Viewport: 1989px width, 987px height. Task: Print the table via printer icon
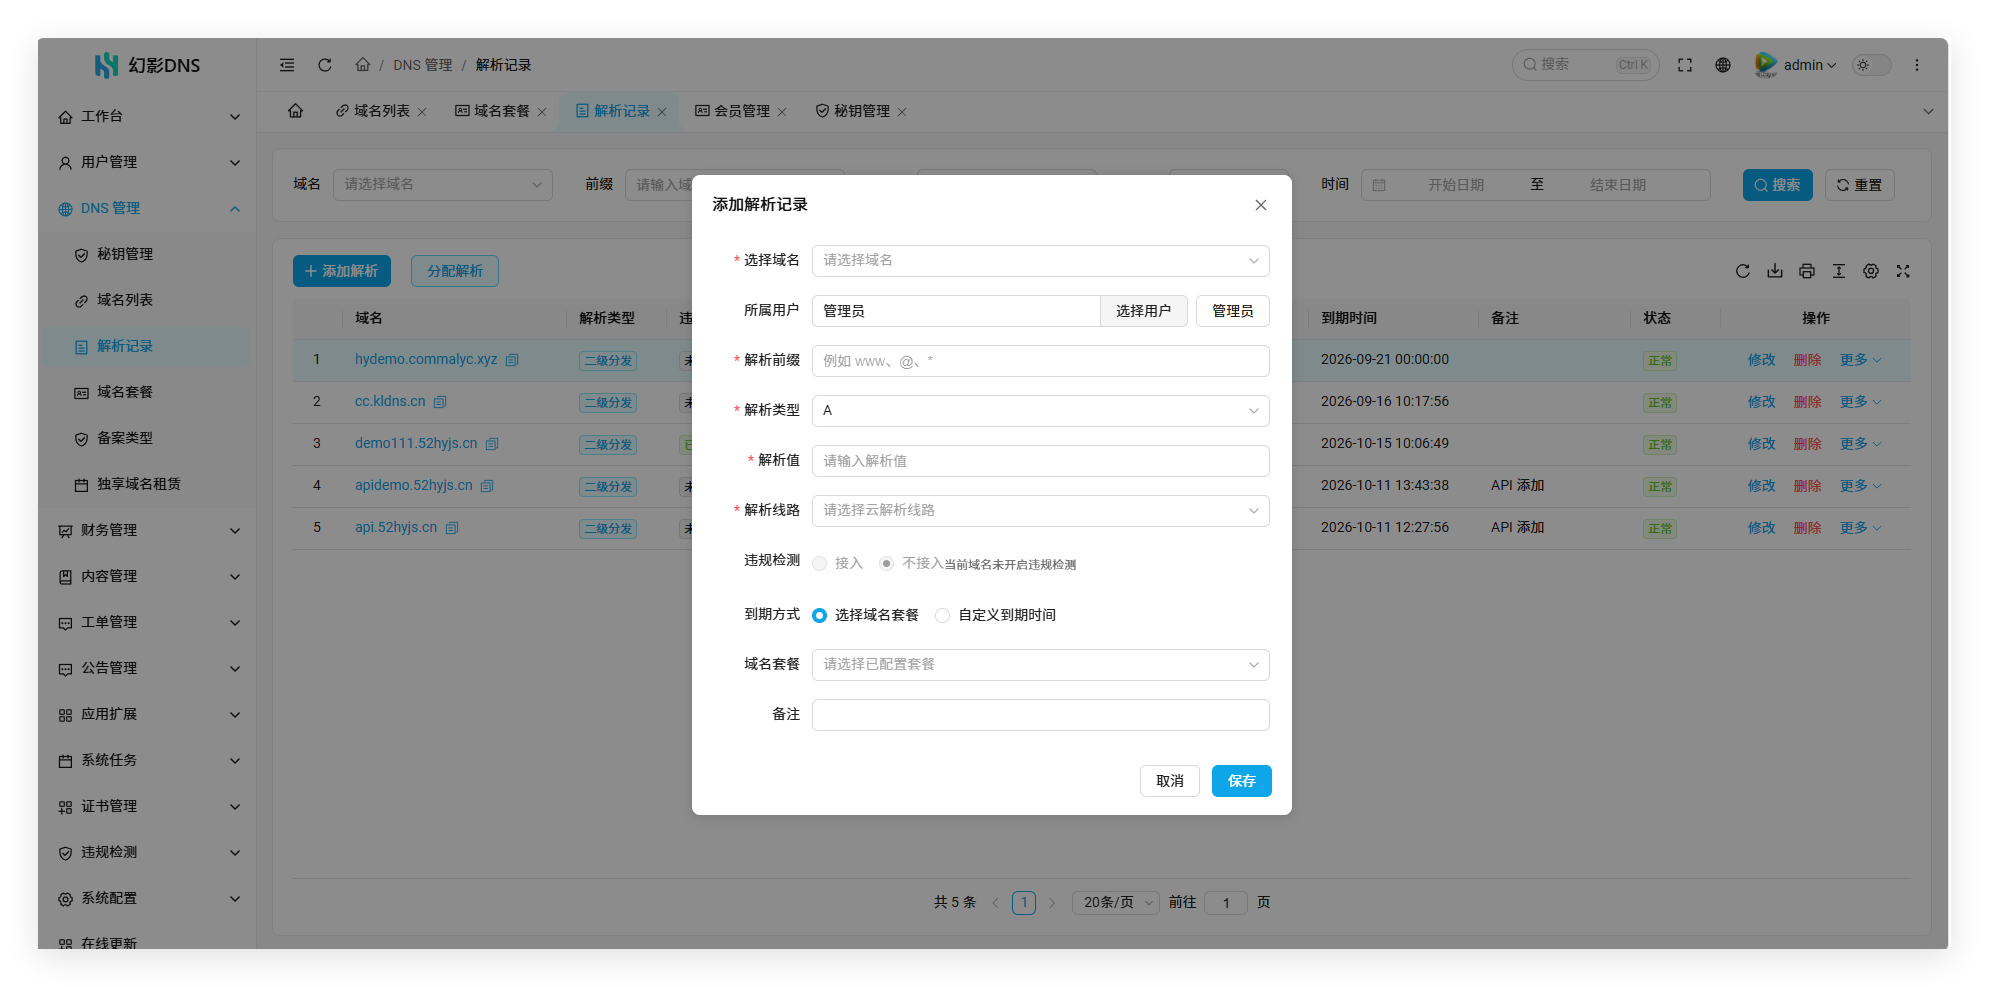coord(1807,271)
